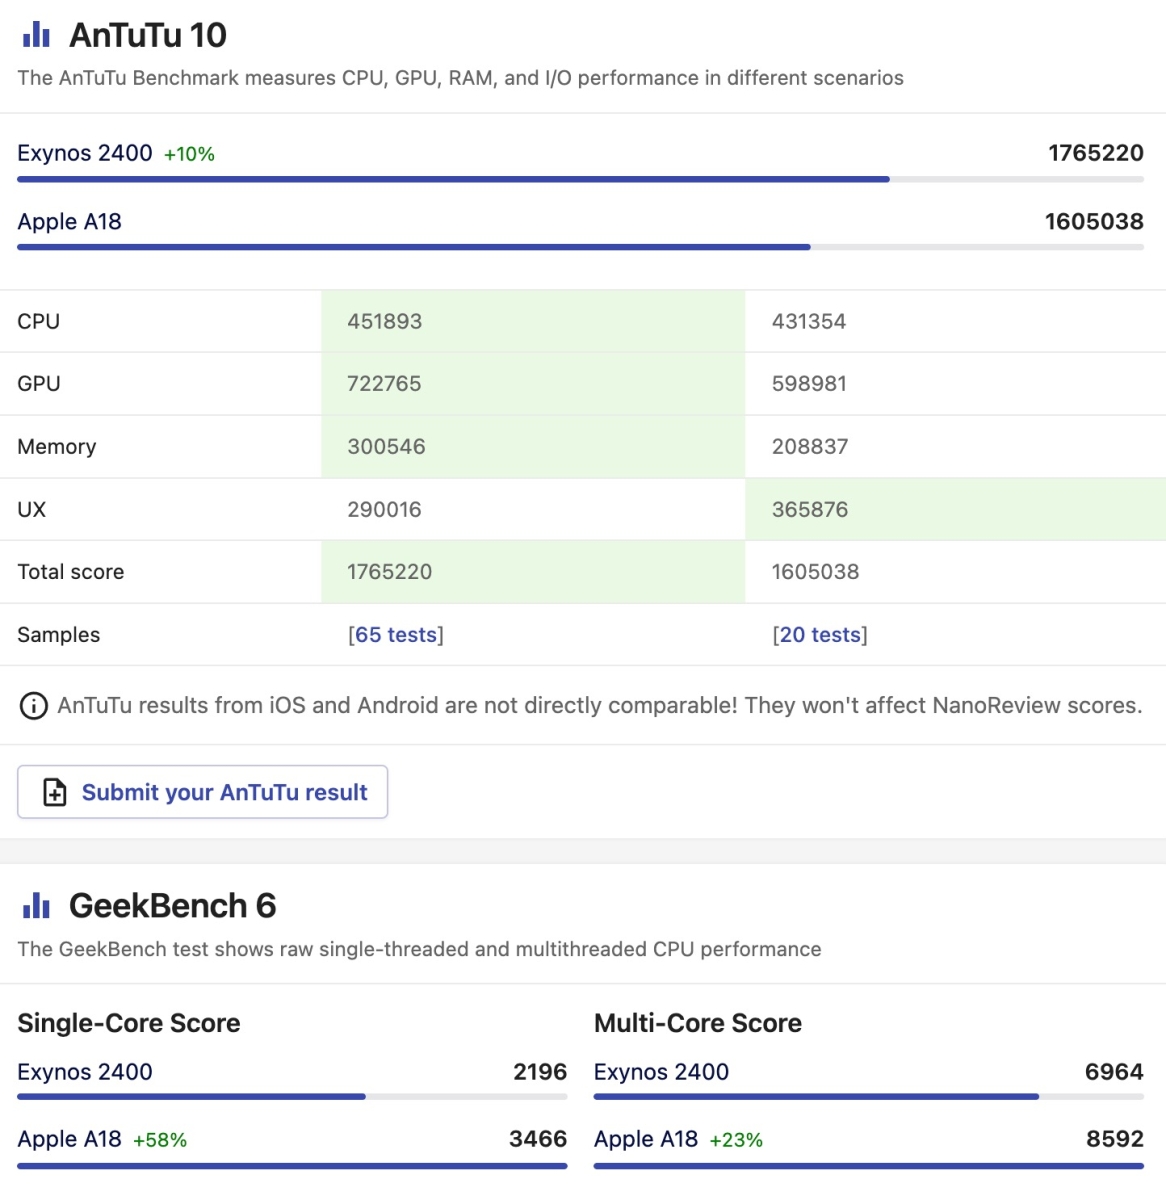Click the UX row label
This screenshot has width=1166, height=1200.
pos(32,510)
